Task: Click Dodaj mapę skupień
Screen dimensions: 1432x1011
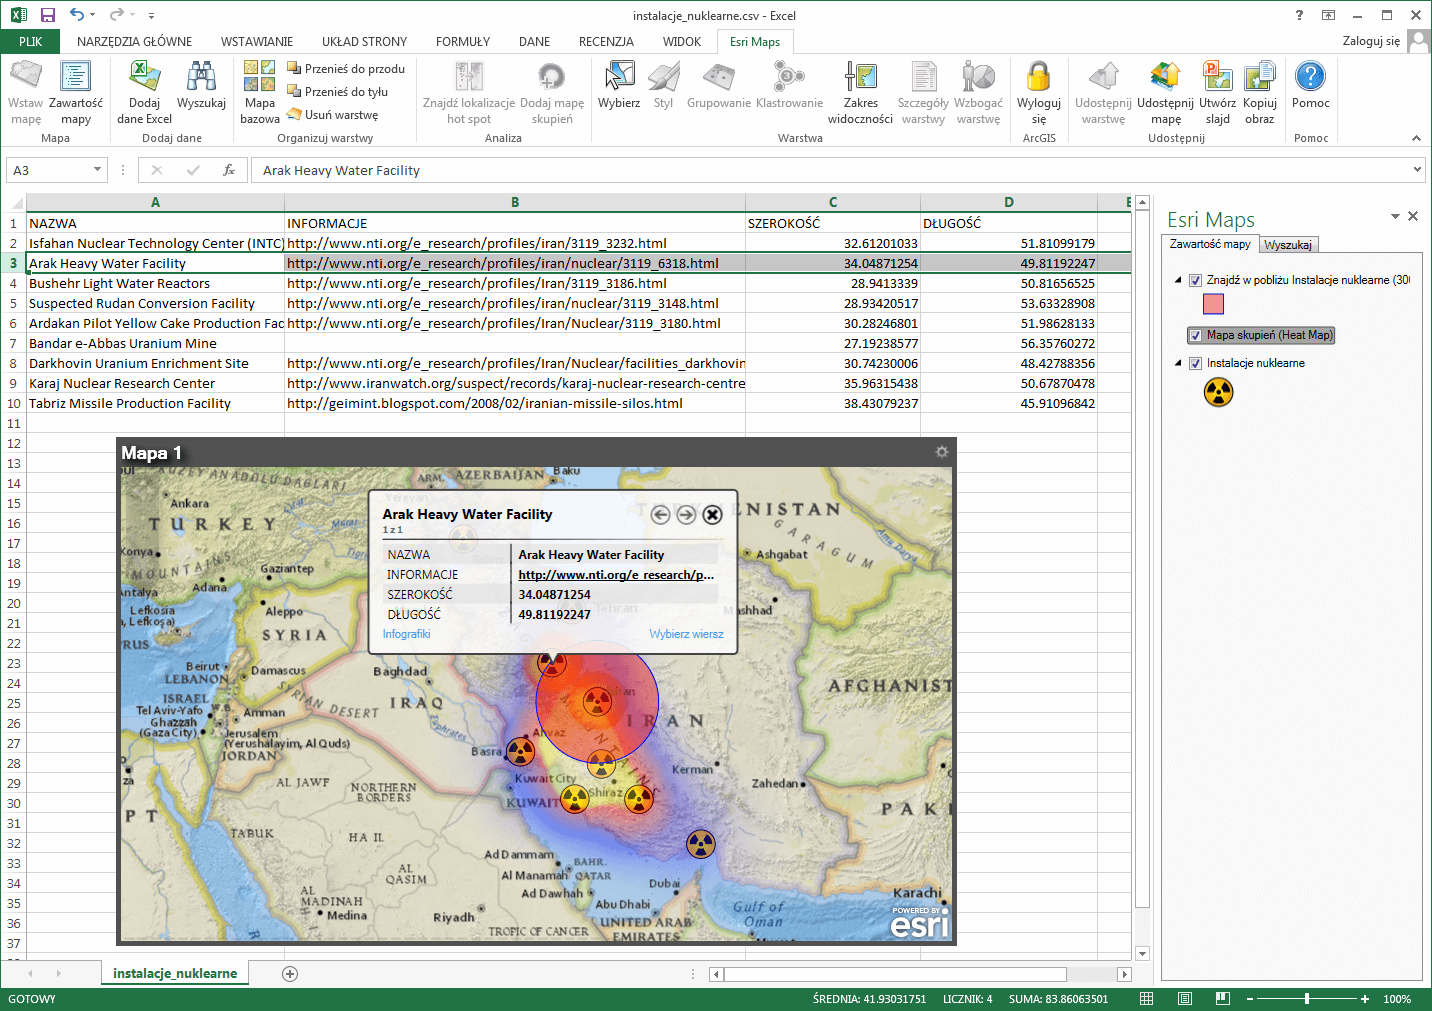Action: (552, 92)
